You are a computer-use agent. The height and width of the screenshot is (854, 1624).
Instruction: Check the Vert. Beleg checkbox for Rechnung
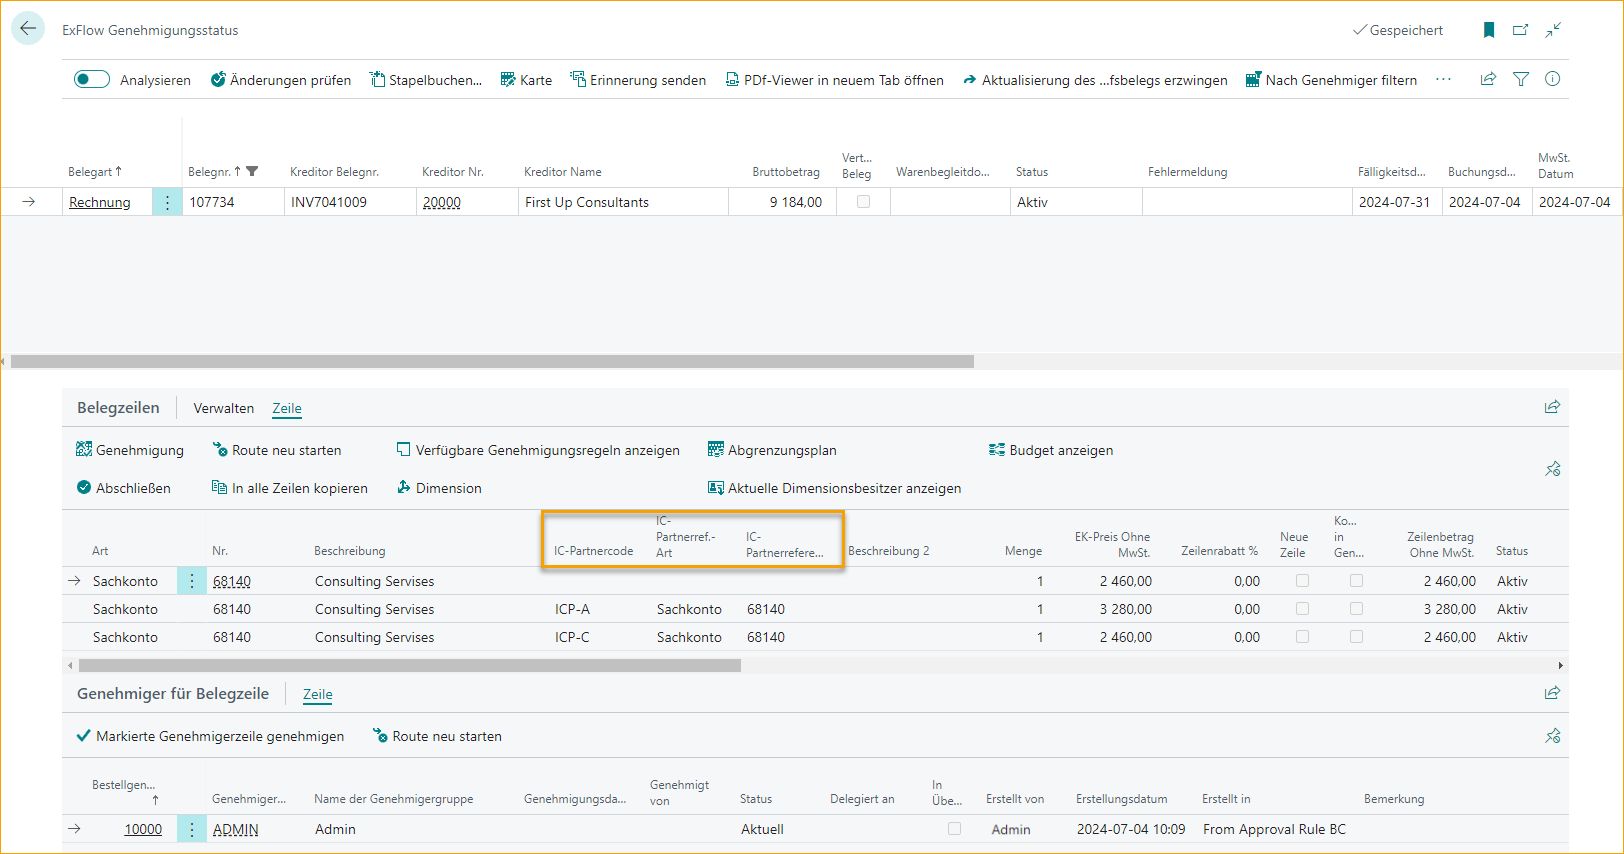click(x=863, y=202)
